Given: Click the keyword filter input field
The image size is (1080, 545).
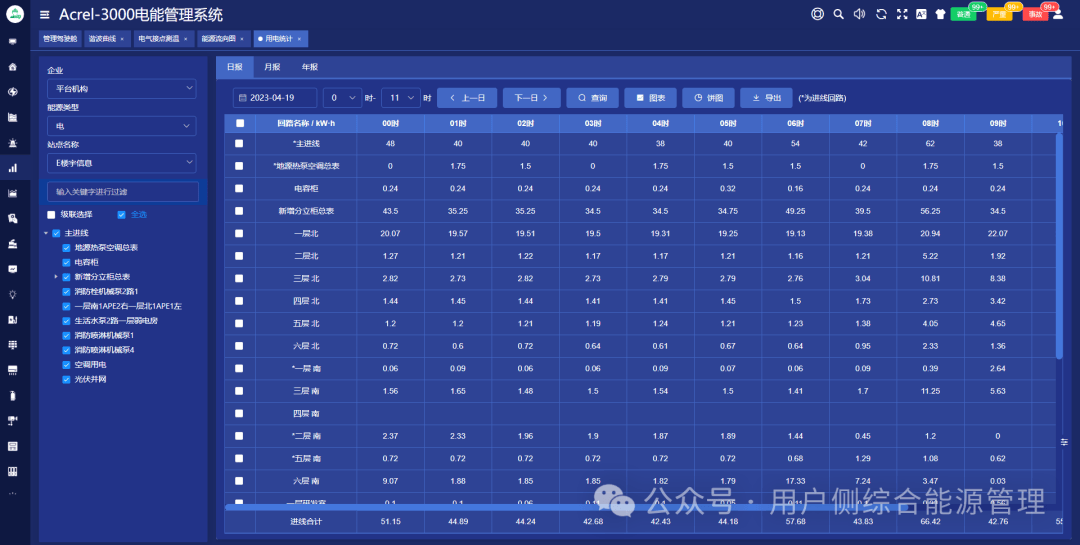Looking at the screenshot, I should [x=123, y=192].
